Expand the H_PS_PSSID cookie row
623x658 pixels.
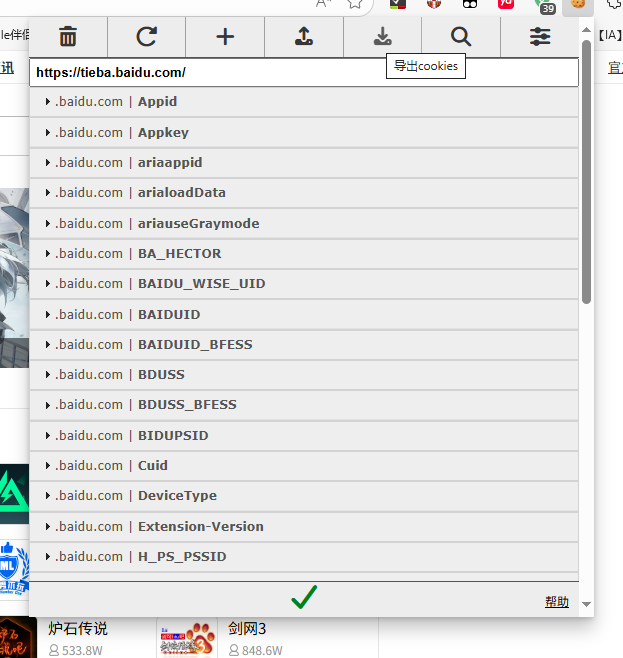click(x=182, y=557)
